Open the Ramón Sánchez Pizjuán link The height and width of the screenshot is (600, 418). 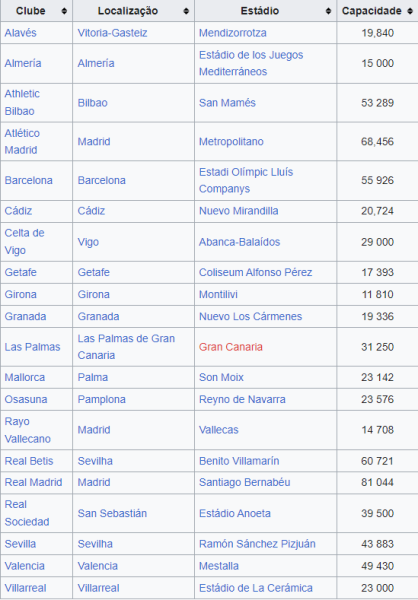pos(257,544)
